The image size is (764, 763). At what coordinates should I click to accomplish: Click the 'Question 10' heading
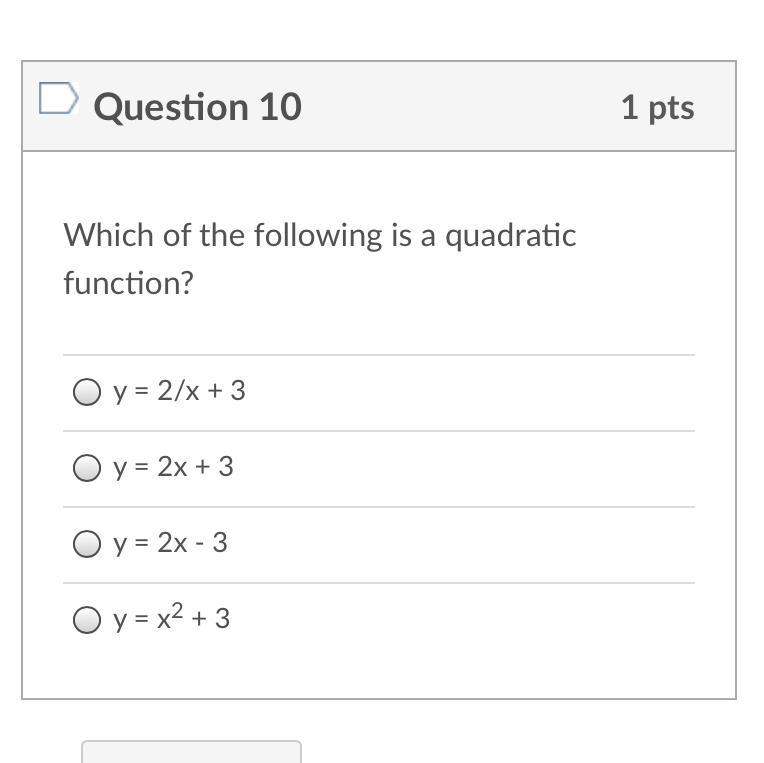tap(197, 107)
